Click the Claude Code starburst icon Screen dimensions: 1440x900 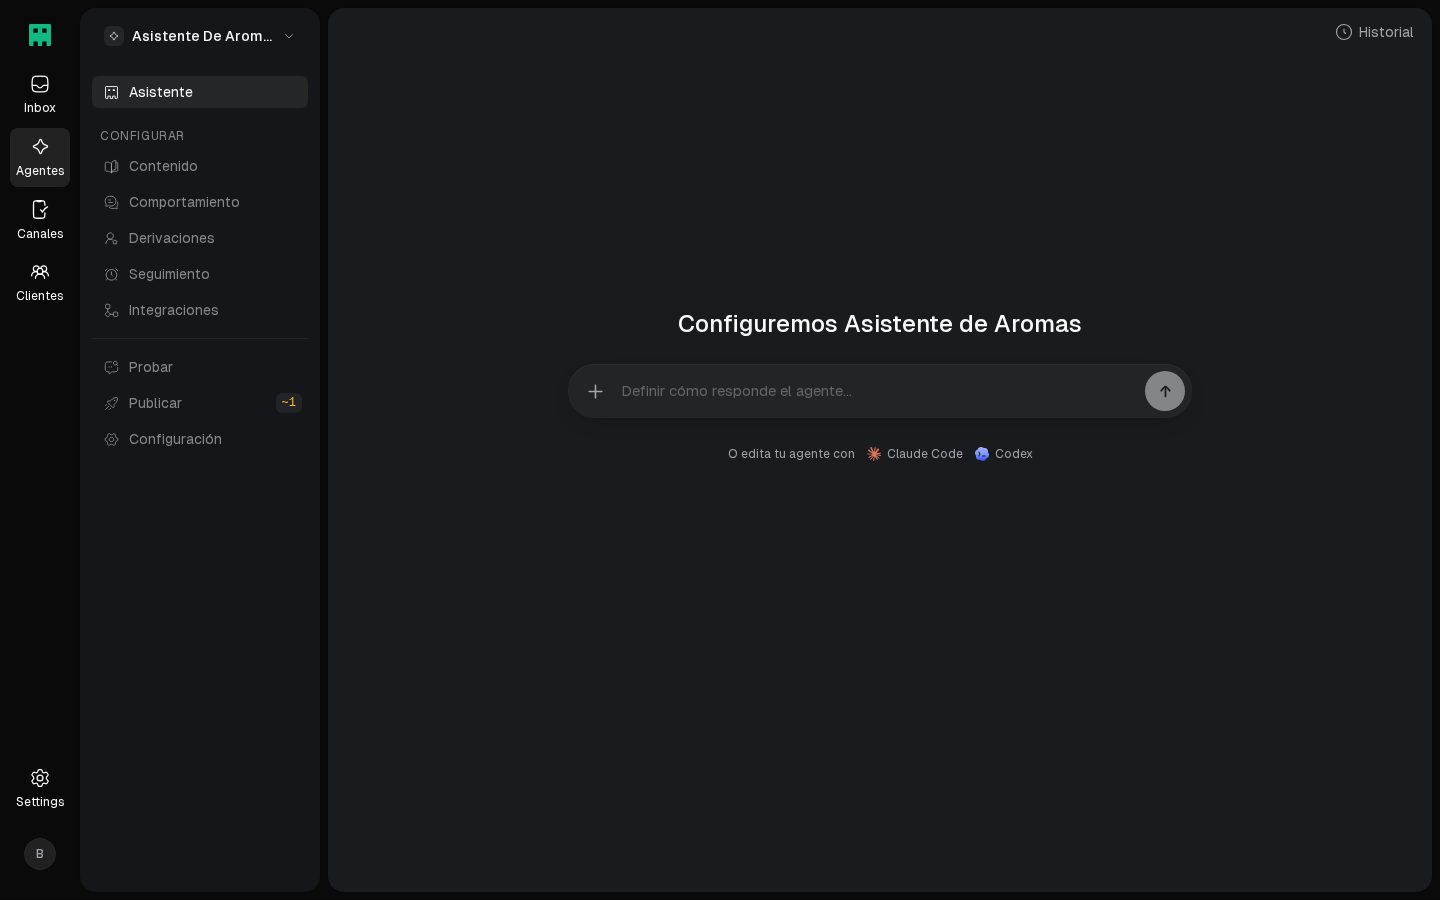point(874,454)
